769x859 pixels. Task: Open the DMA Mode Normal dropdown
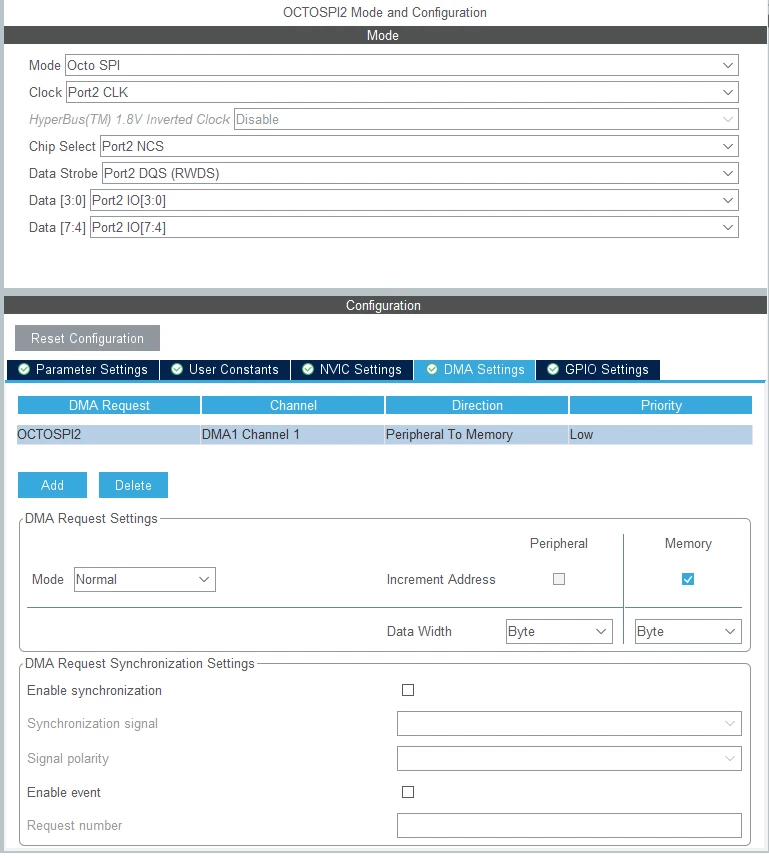click(x=145, y=580)
